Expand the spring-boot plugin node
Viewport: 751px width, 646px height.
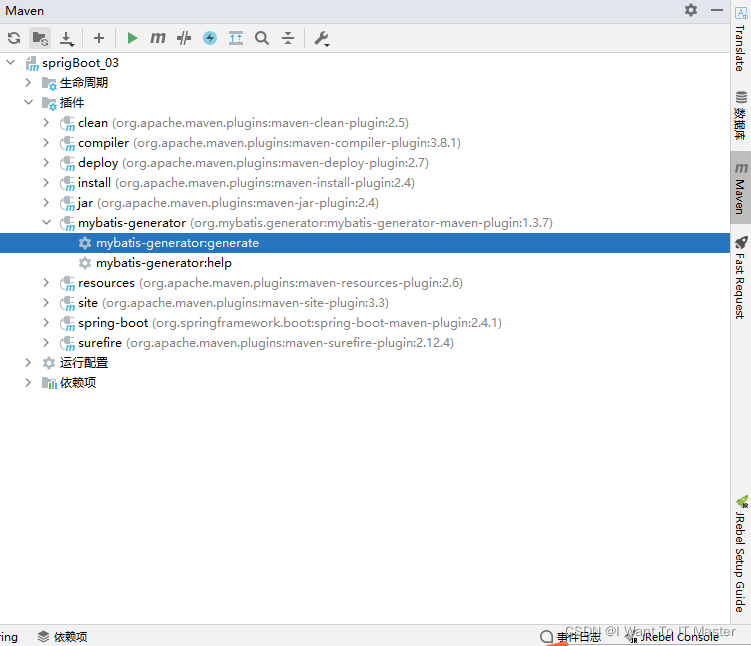coord(46,323)
